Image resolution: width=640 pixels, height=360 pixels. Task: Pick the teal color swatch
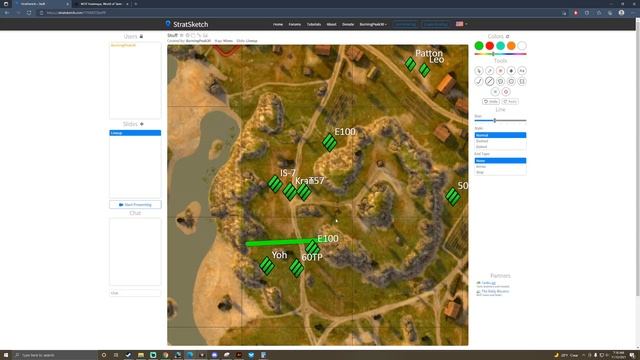point(500,46)
